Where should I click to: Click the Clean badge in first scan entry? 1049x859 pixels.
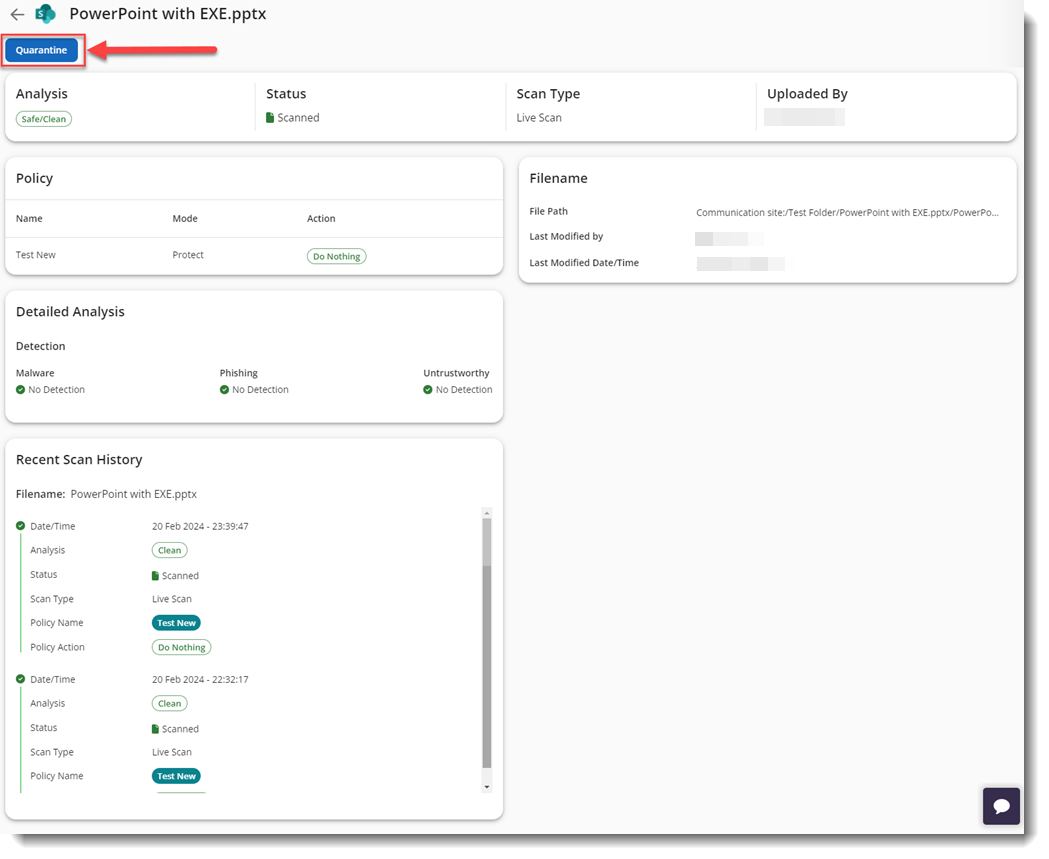tap(170, 550)
